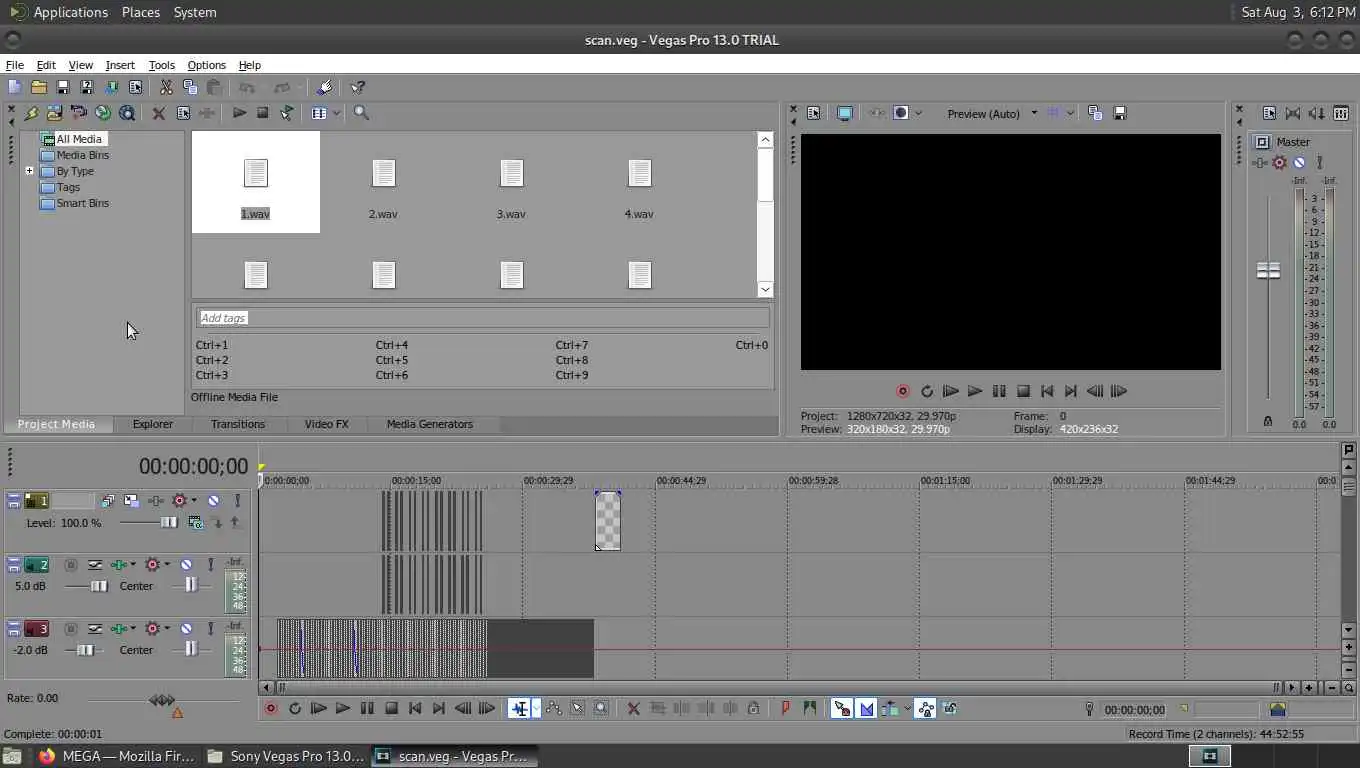Click the Insert Region icon
This screenshot has height=768, width=1360.
[x=809, y=708]
